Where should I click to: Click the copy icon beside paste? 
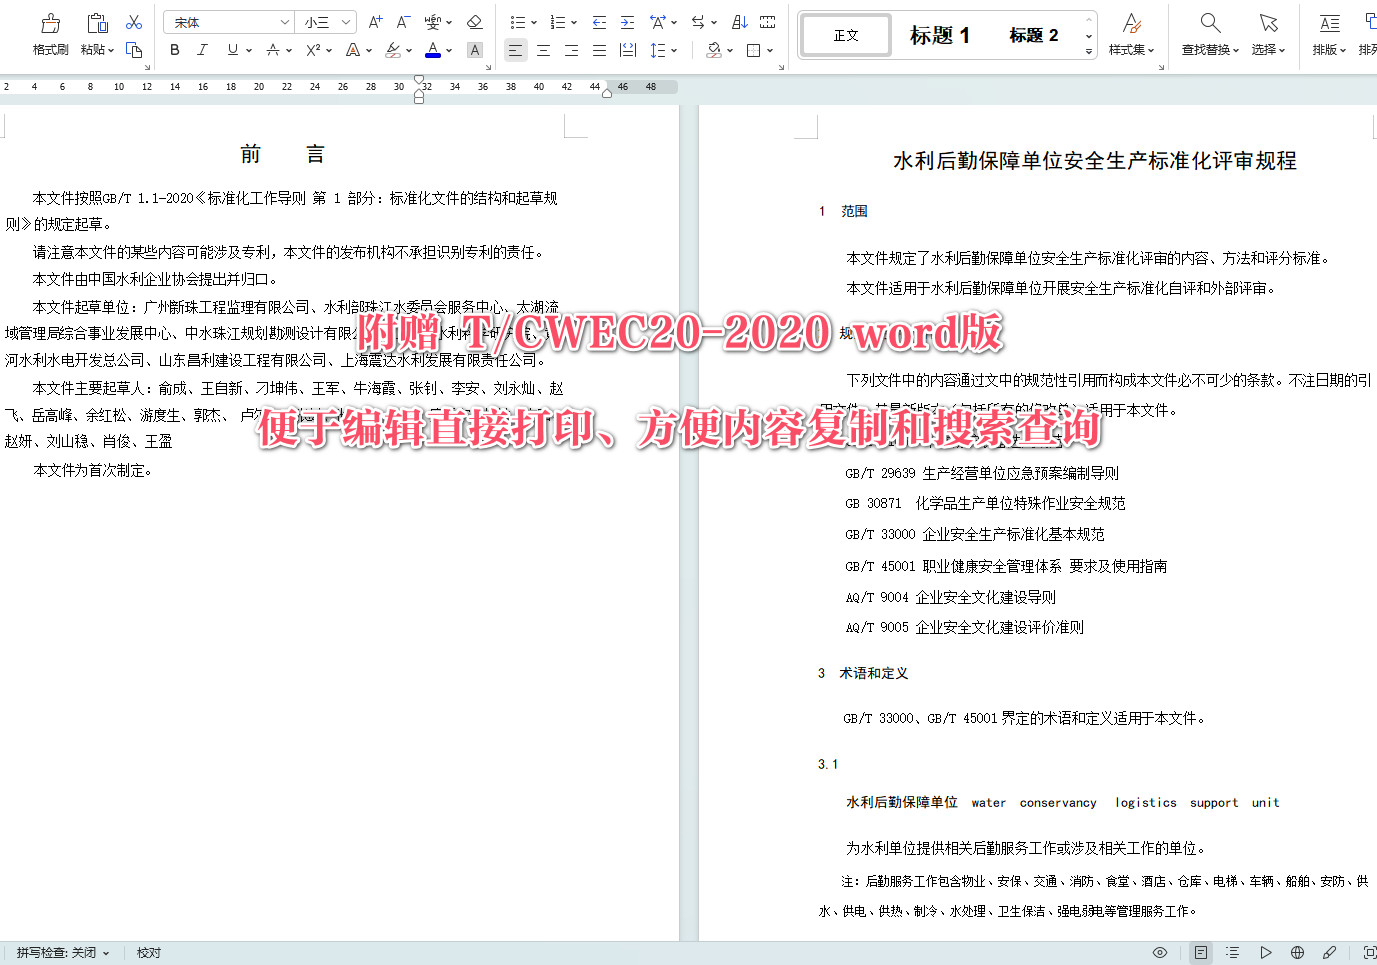coord(134,48)
